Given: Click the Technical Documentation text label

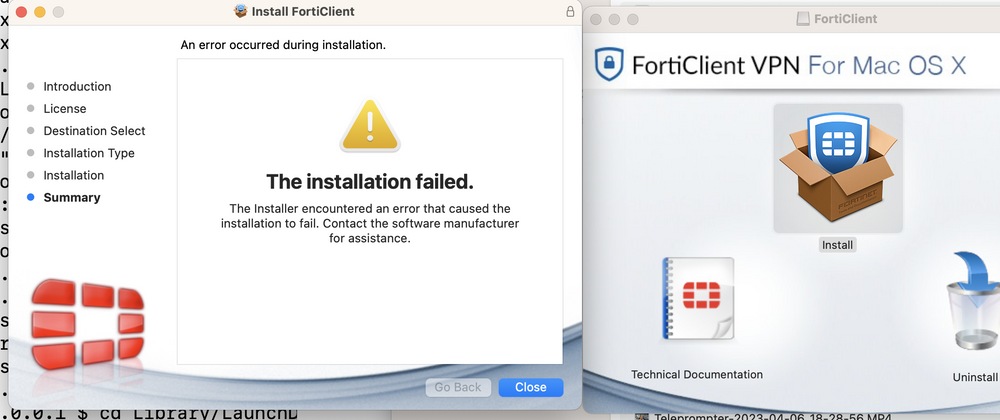Looking at the screenshot, I should 697,375.
